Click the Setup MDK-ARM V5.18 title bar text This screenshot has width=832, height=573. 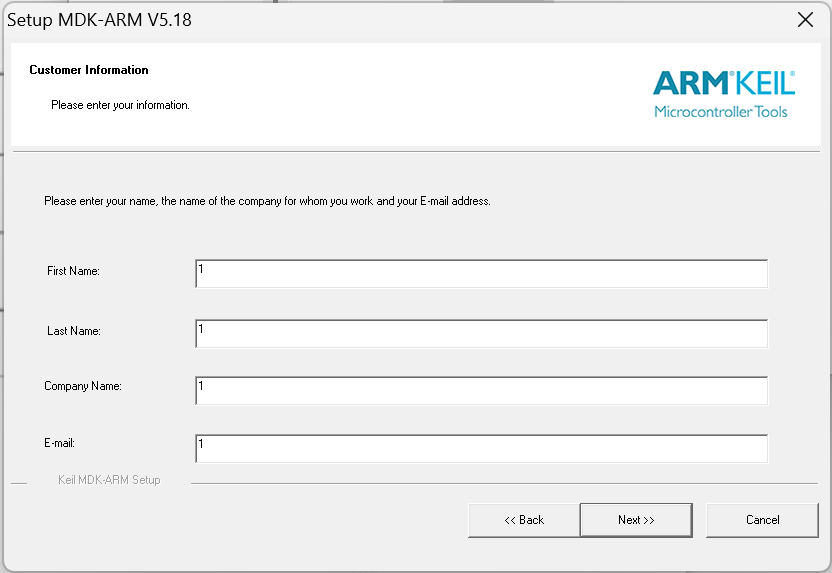click(99, 20)
